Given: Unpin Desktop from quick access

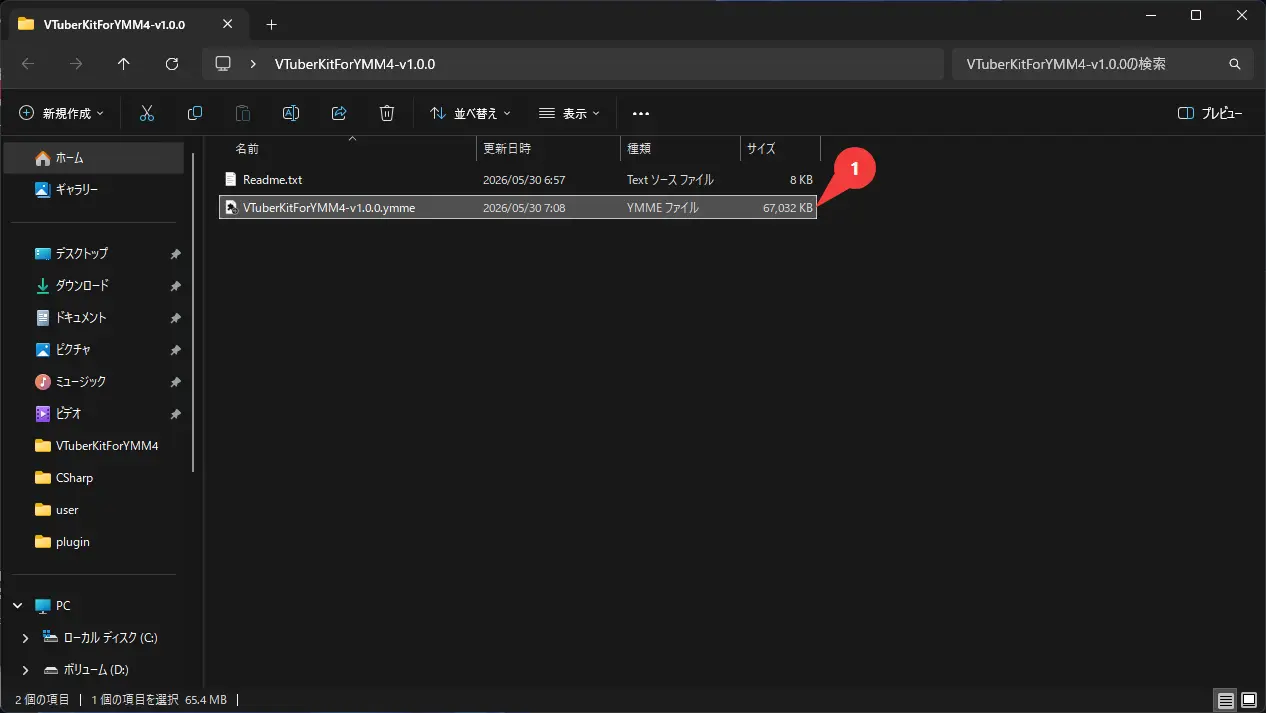Looking at the screenshot, I should (175, 254).
